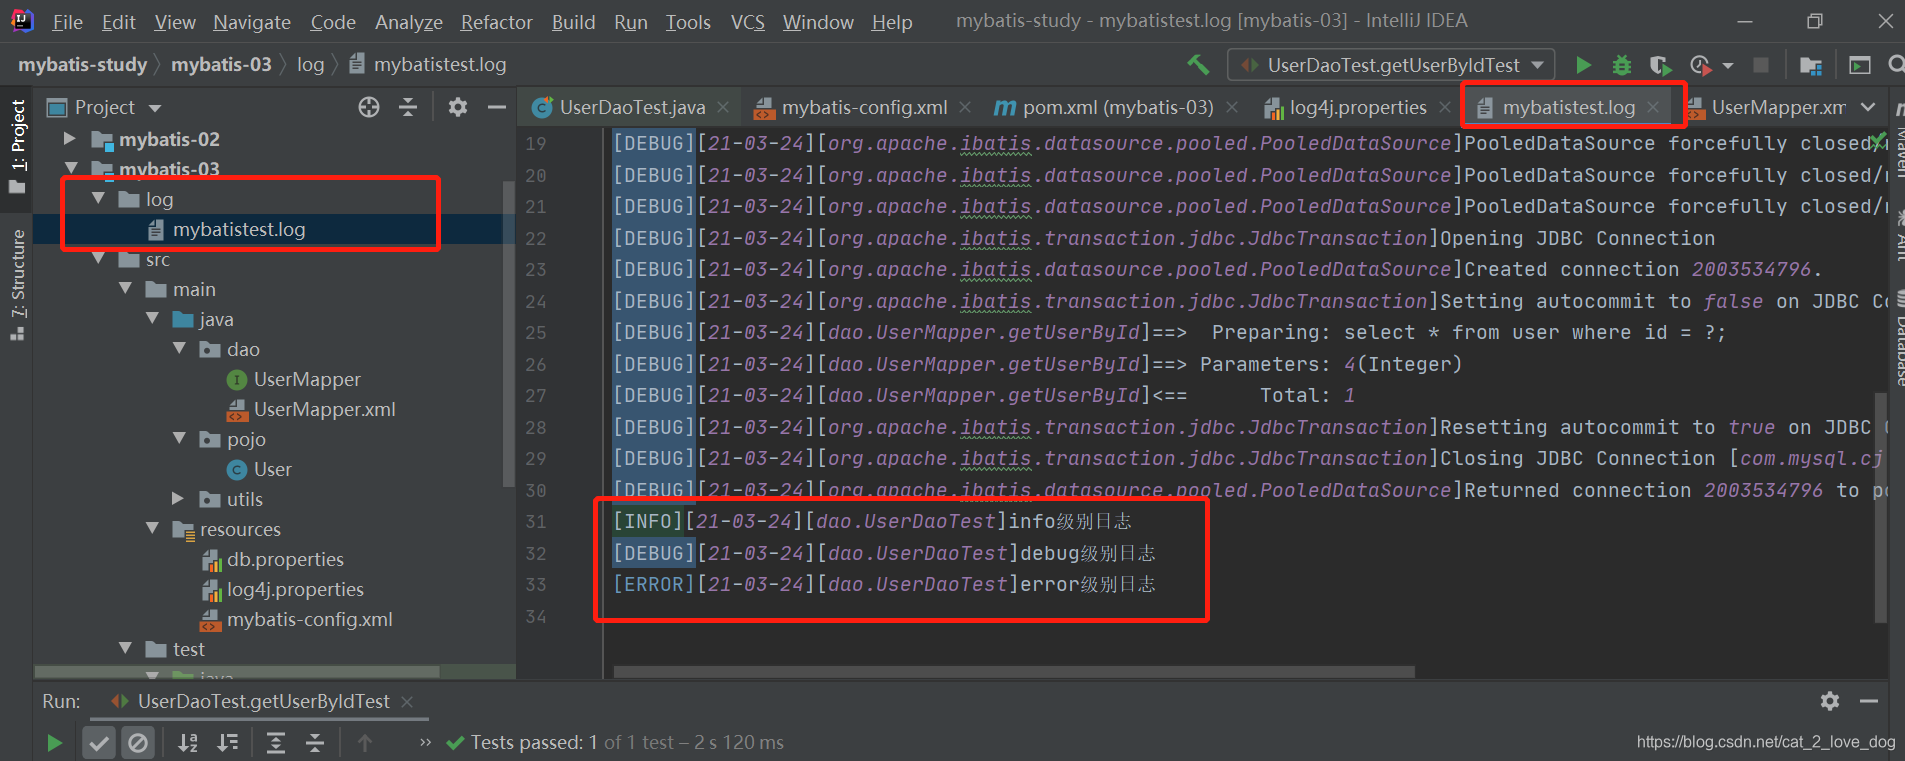The height and width of the screenshot is (761, 1905).
Task: Toggle Show Ignored tests button
Action: [138, 743]
